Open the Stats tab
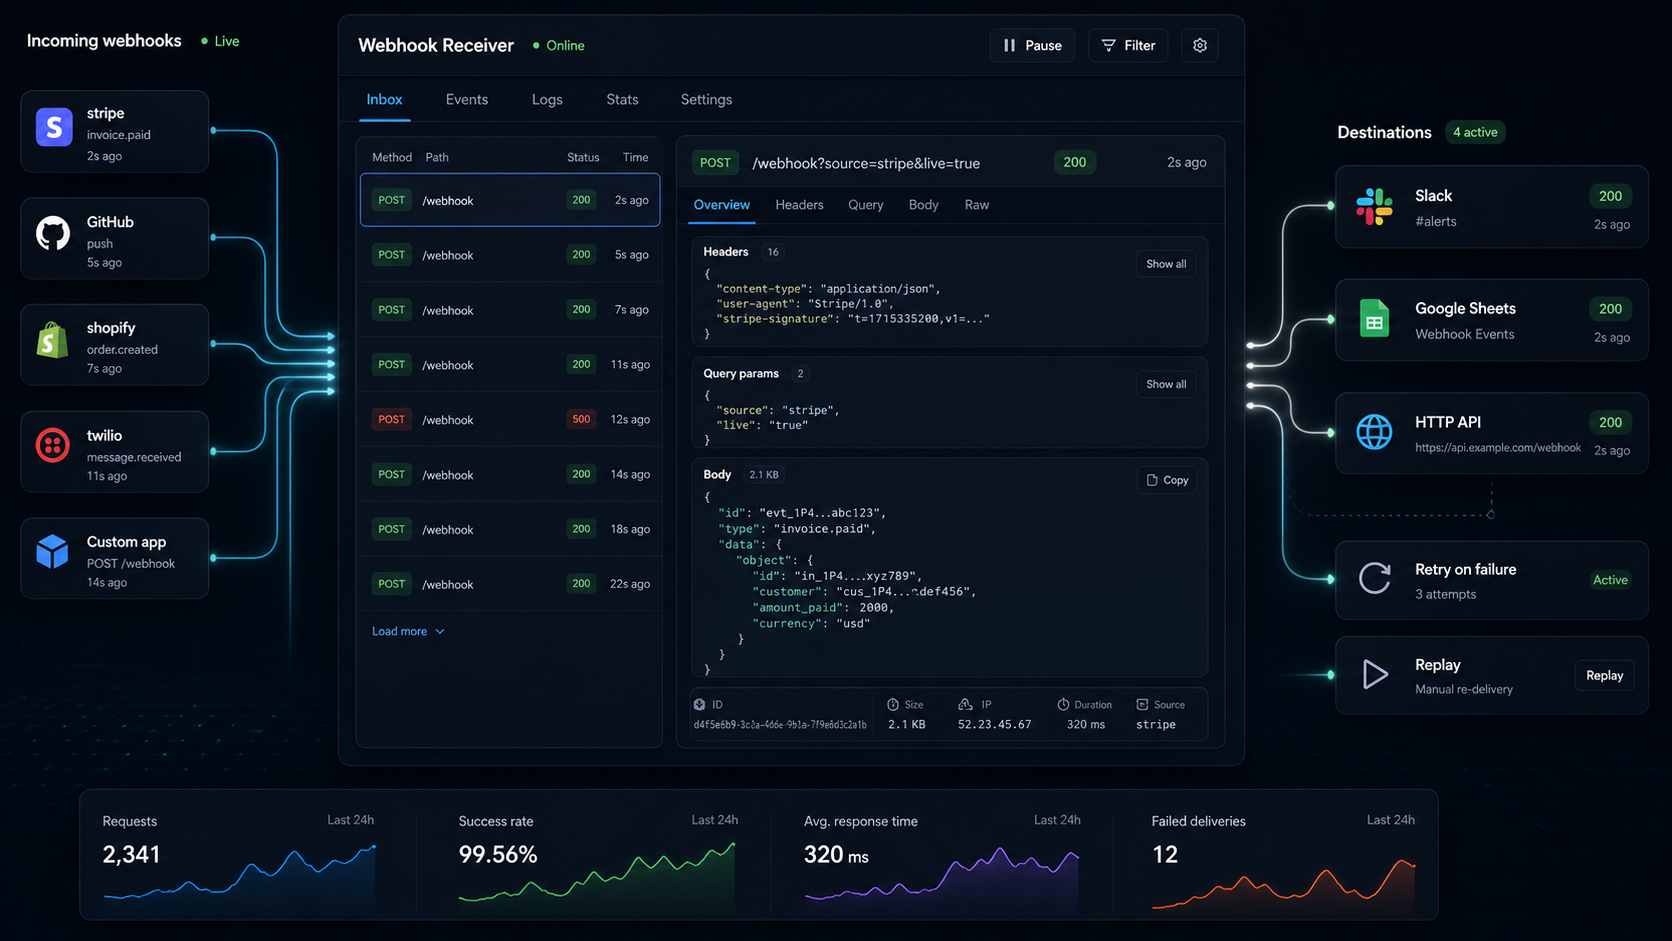 (622, 100)
